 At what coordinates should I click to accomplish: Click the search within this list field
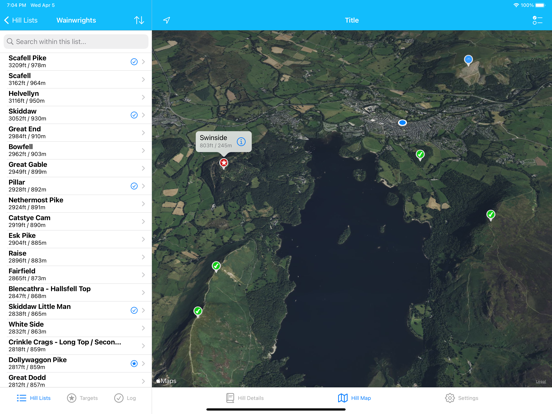coord(76,42)
